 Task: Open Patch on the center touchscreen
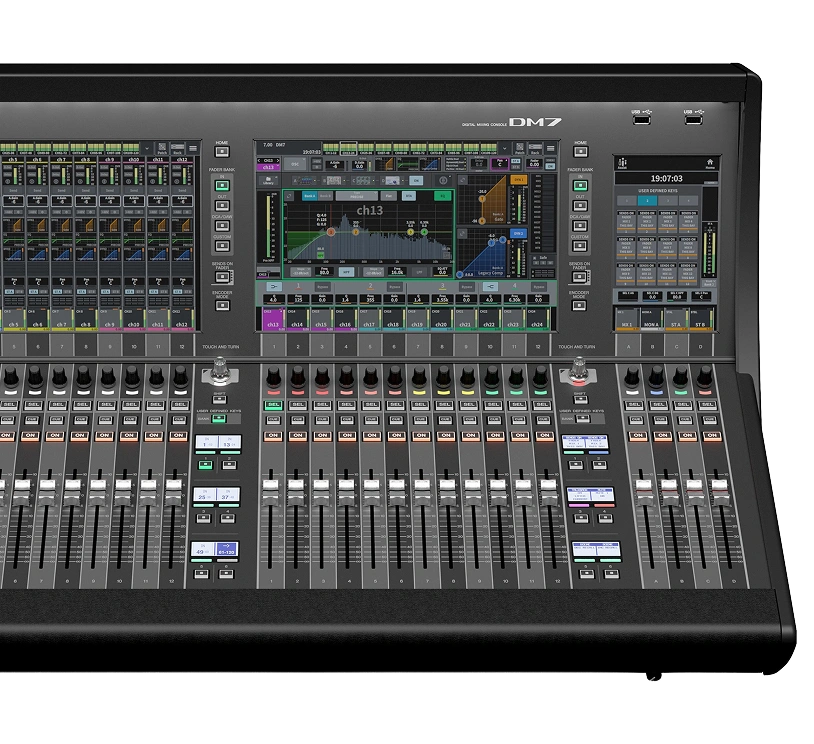point(520,148)
